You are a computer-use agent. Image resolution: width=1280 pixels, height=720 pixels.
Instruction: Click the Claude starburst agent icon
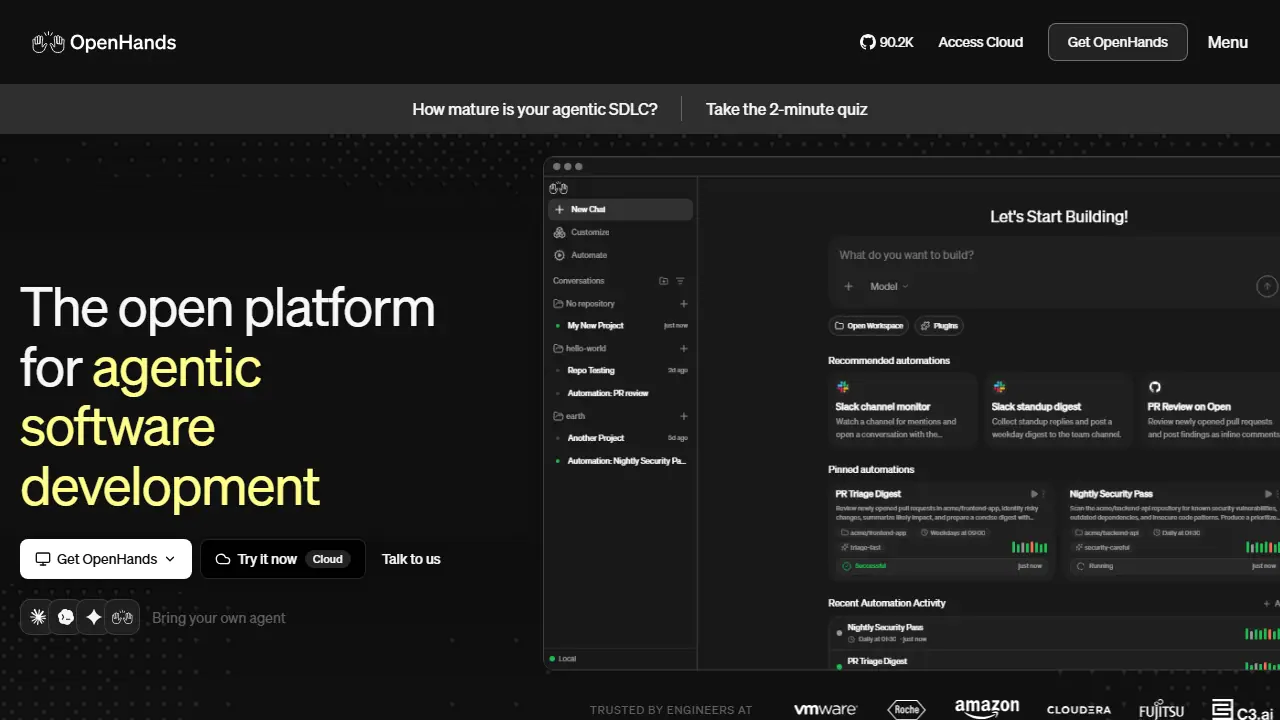(x=38, y=617)
